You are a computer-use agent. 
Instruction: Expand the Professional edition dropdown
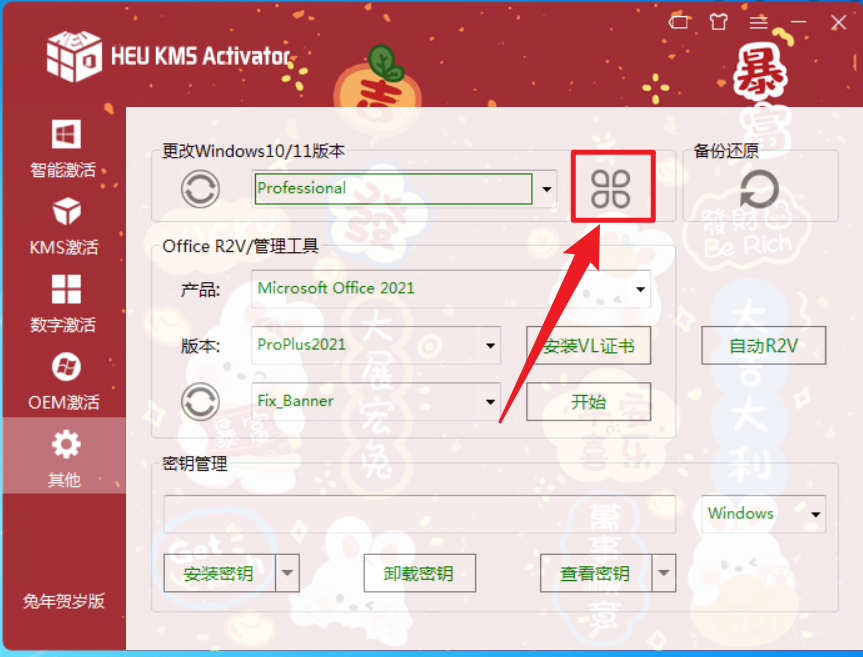click(547, 189)
